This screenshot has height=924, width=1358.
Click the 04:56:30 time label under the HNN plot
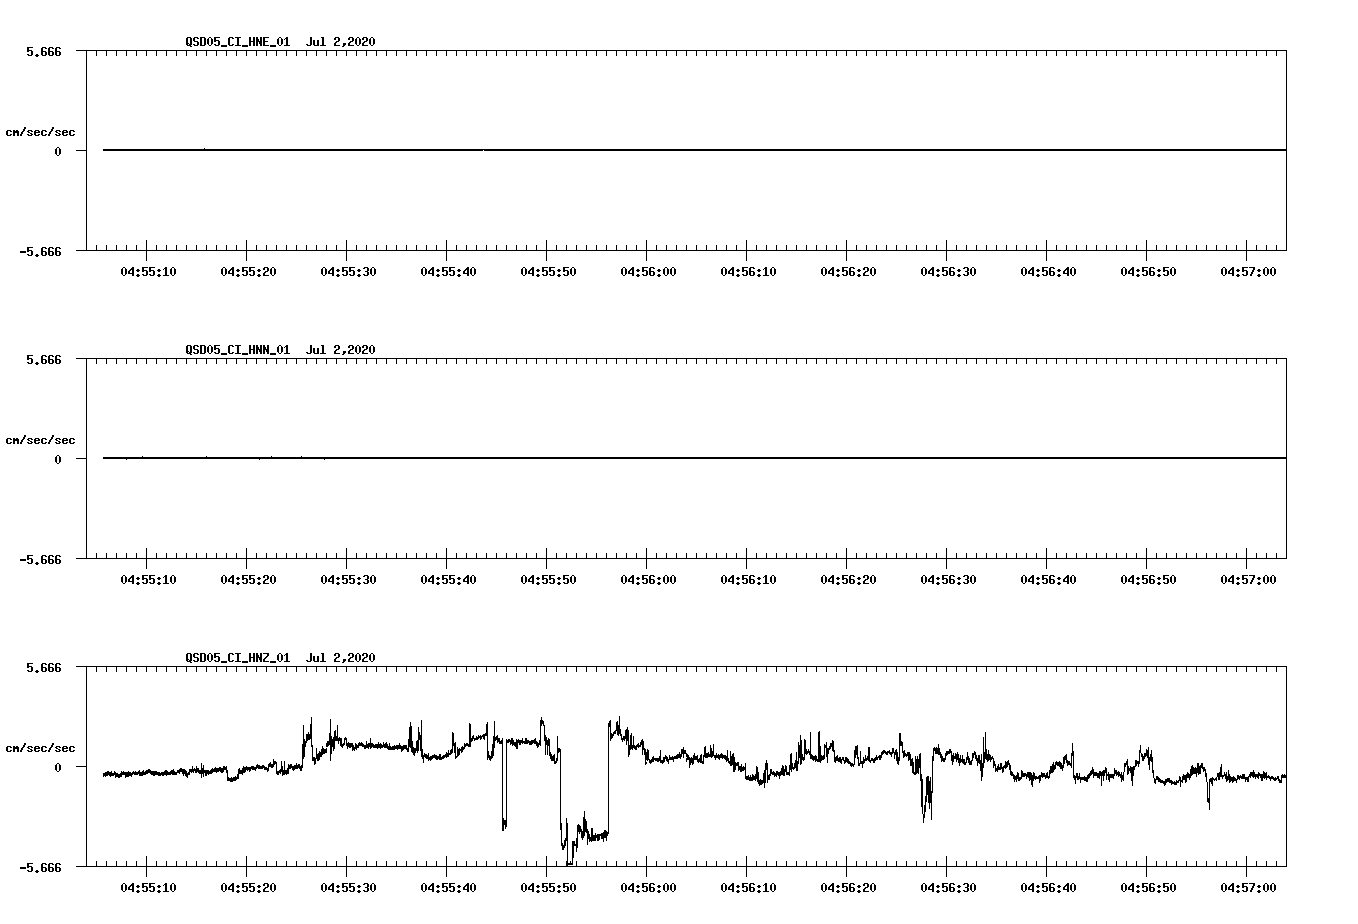pos(948,579)
